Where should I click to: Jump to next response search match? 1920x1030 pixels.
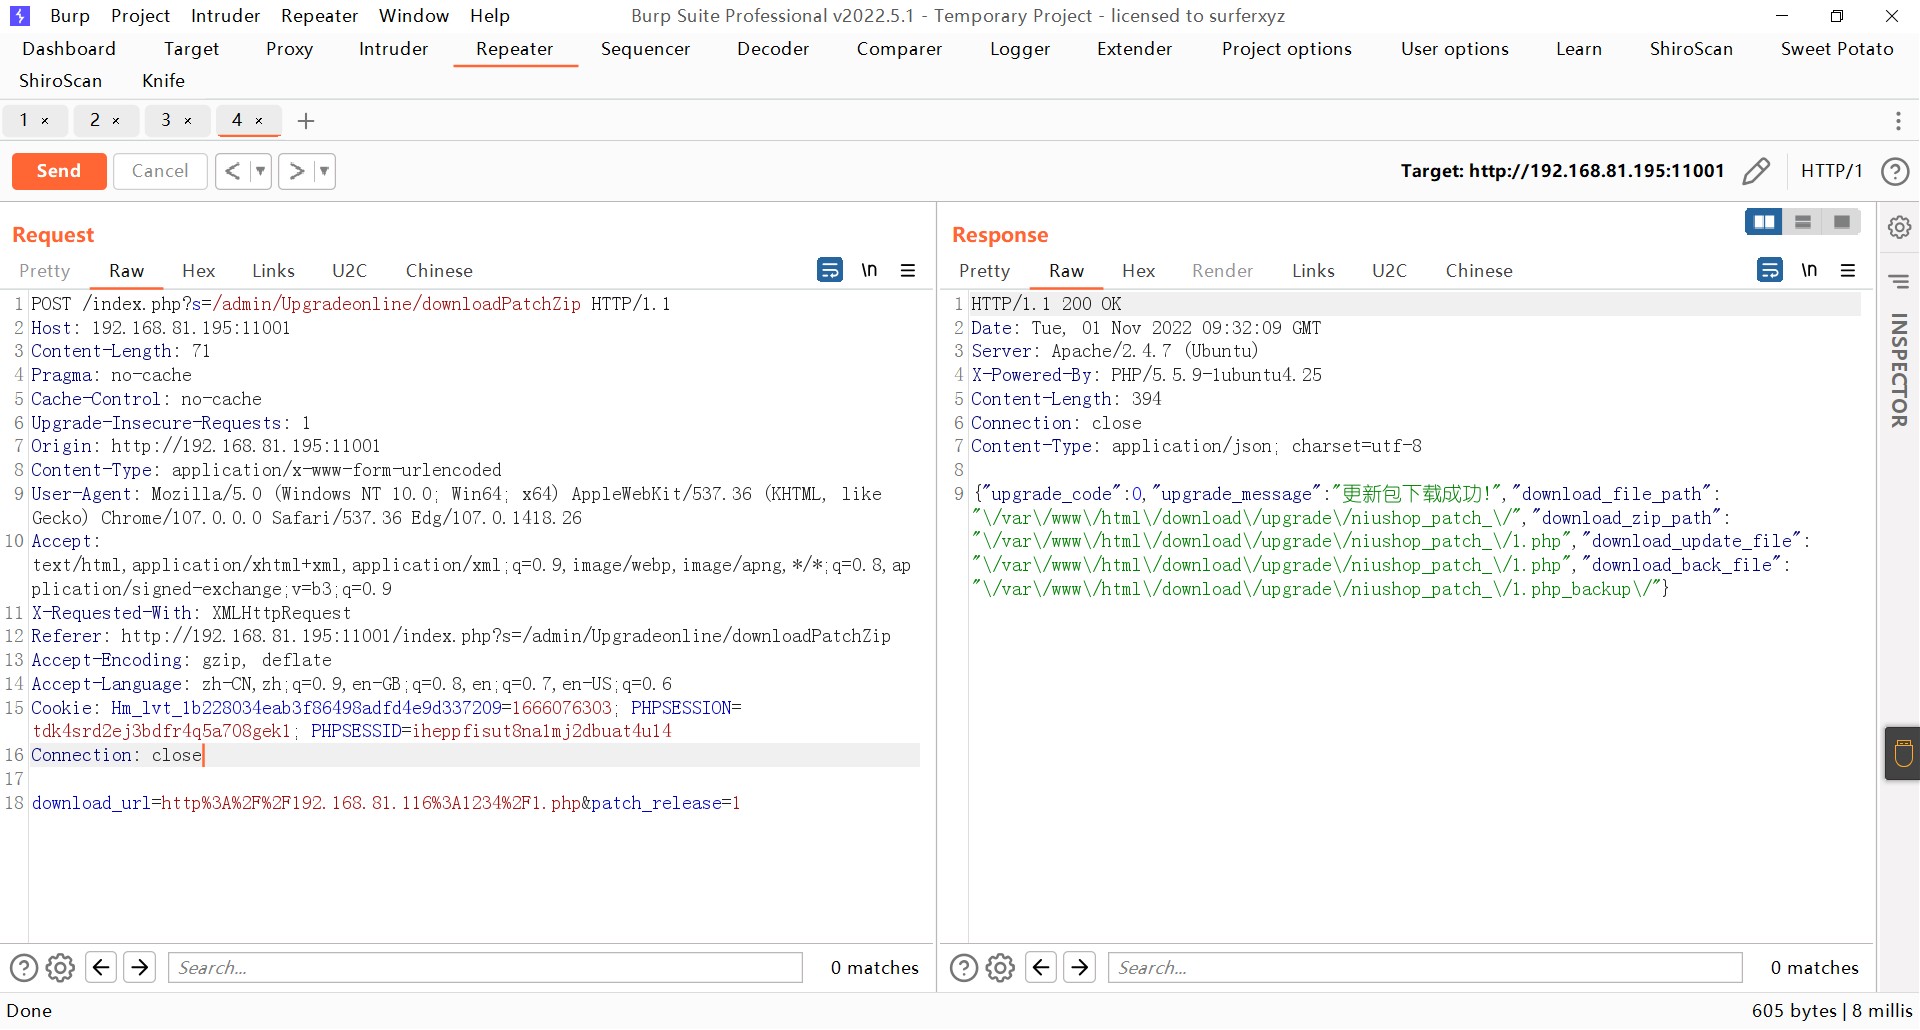1080,967
